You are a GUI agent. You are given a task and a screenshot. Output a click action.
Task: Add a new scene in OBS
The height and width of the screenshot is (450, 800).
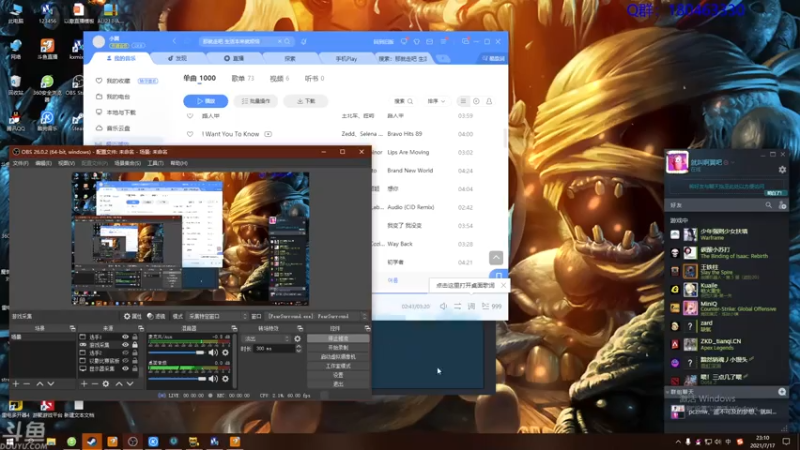point(16,384)
